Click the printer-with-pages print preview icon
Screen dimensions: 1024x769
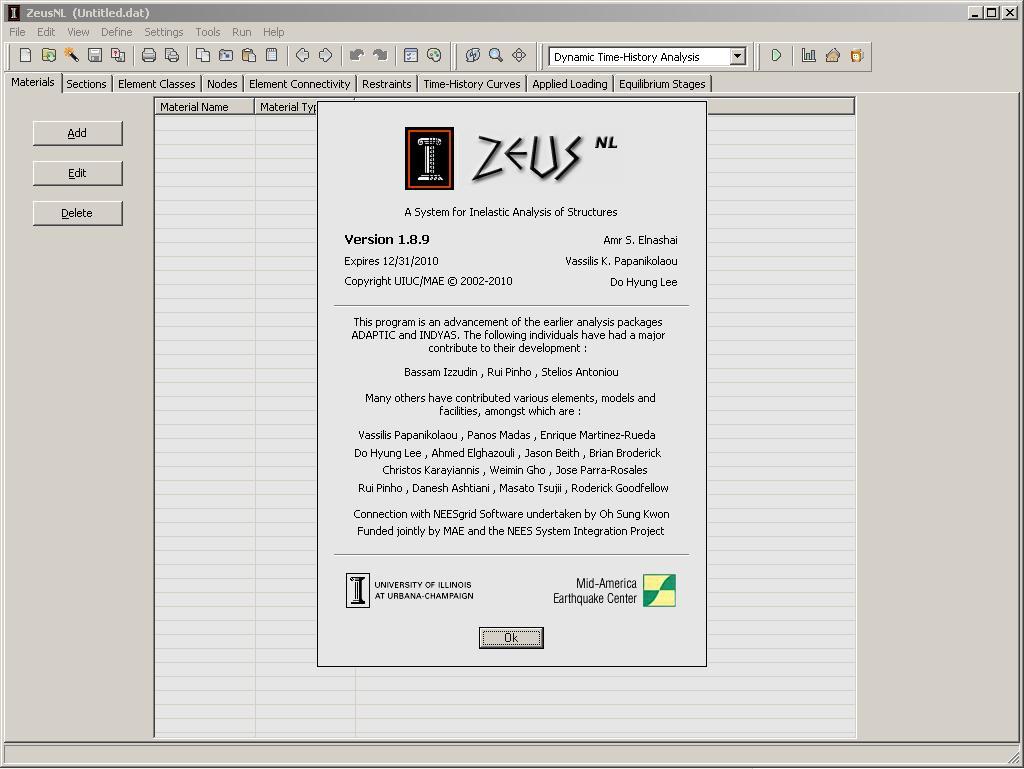point(172,55)
